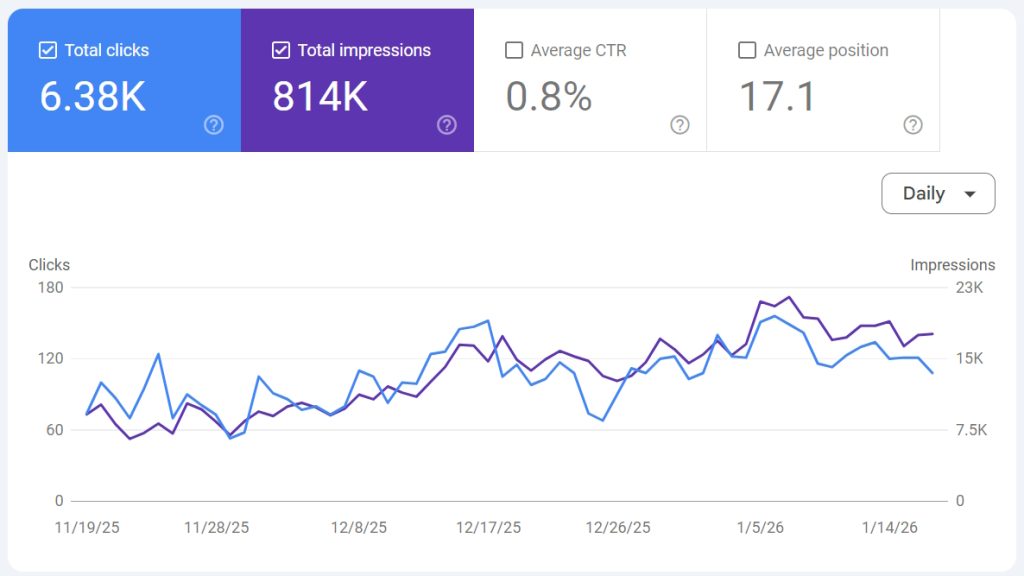Click the Clicks axis title

[x=49, y=265]
